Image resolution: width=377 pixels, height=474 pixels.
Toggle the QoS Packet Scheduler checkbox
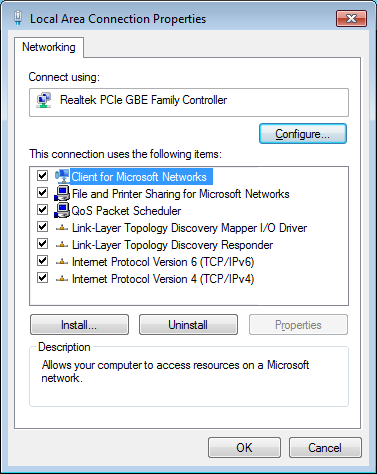pos(42,210)
